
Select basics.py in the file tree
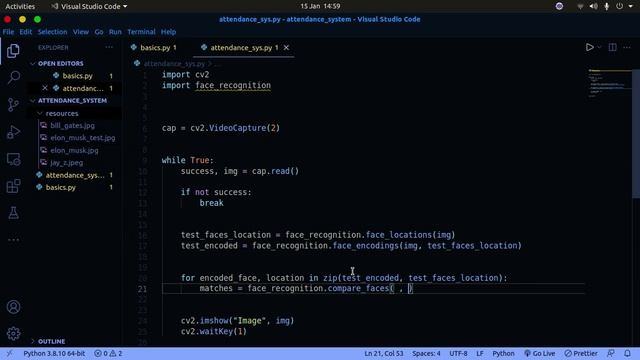point(60,187)
